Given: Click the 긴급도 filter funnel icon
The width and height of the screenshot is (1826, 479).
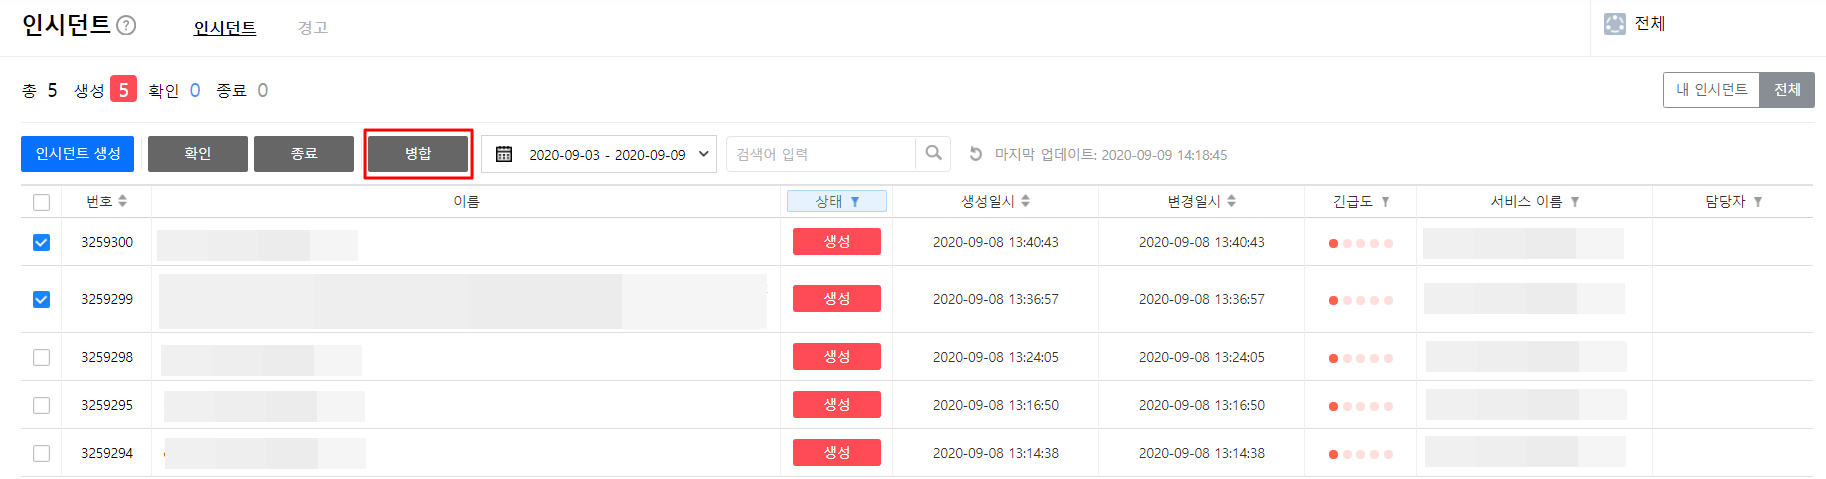Looking at the screenshot, I should (x=1385, y=202).
